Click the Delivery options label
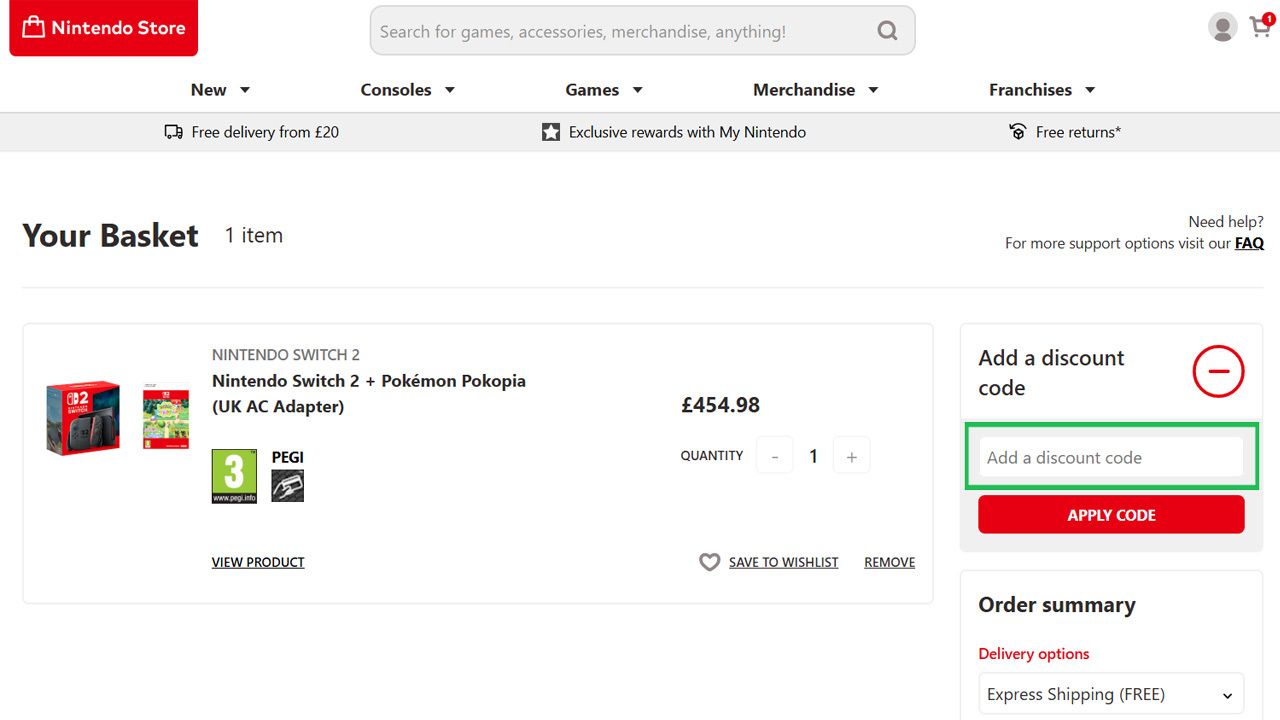The height and width of the screenshot is (720, 1280). pos(1034,654)
